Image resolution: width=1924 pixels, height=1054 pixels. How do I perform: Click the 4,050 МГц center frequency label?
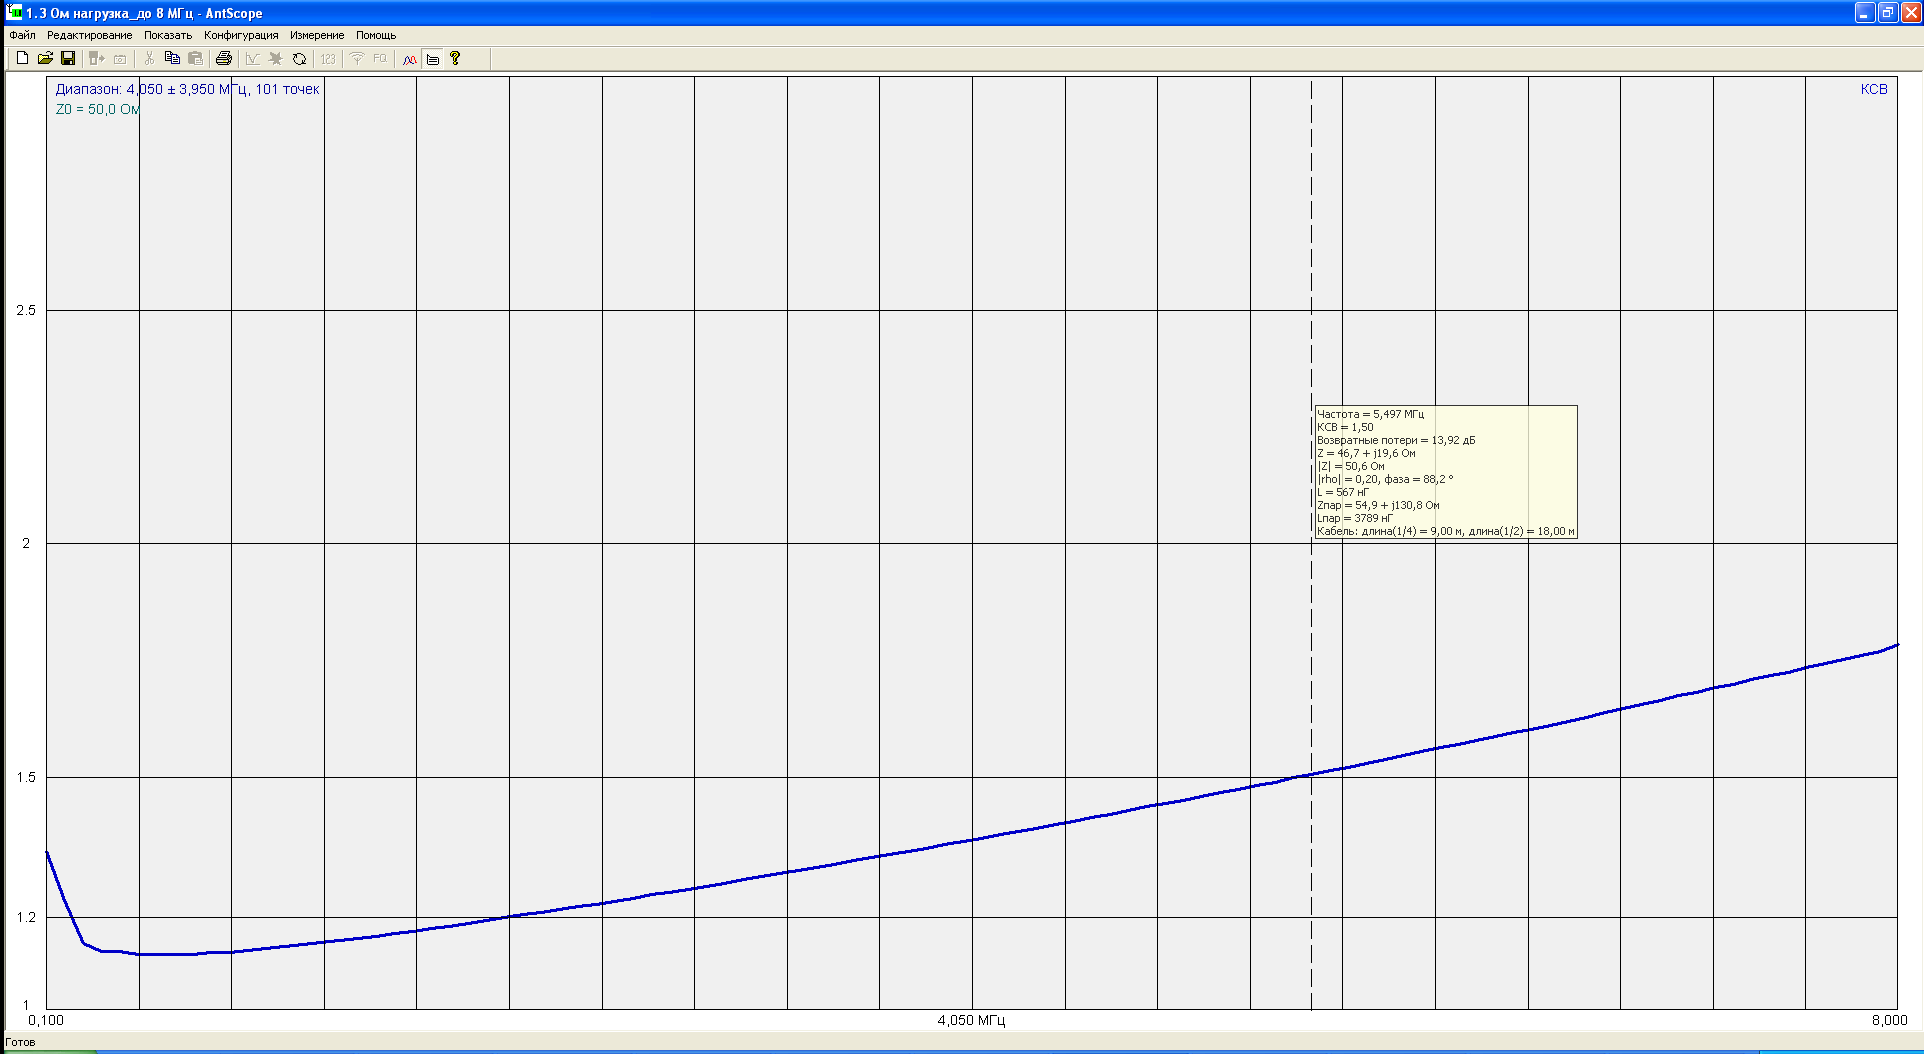(971, 1021)
